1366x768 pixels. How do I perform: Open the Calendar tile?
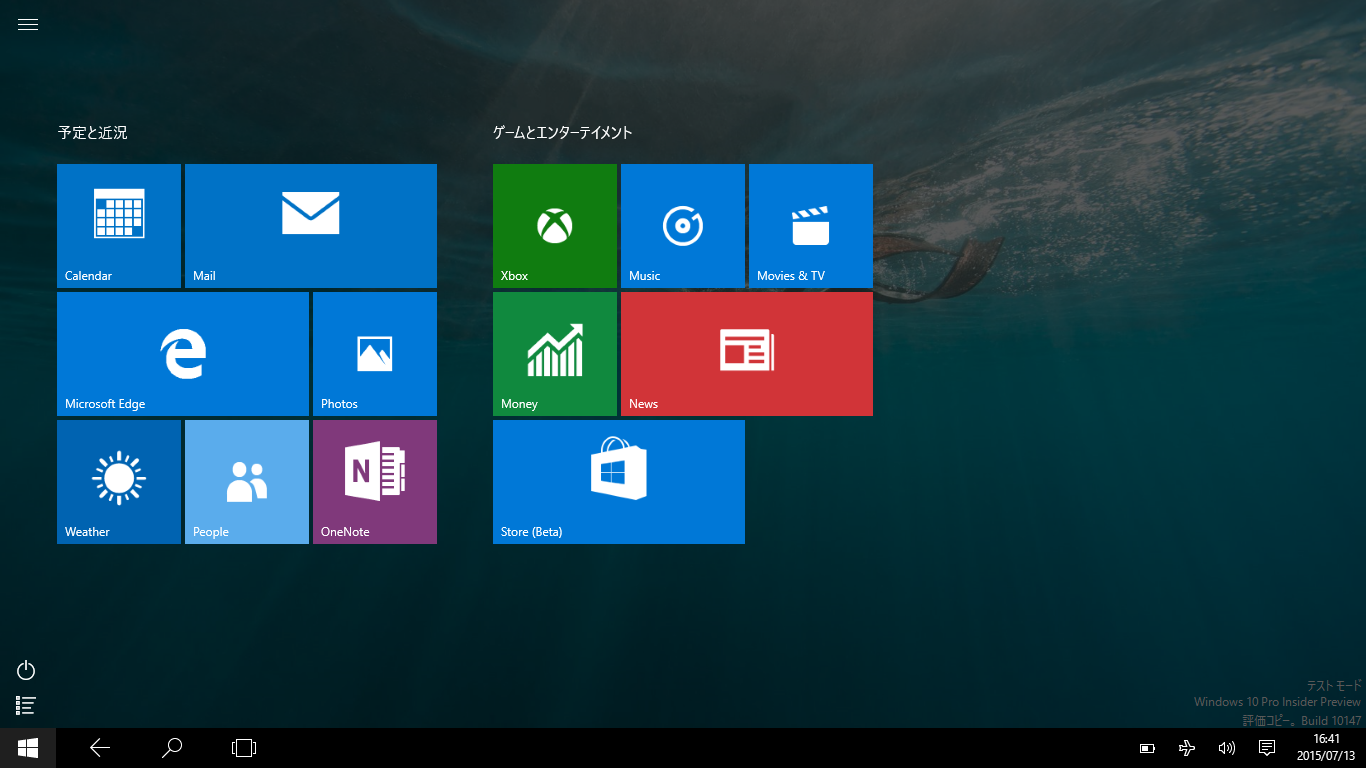[119, 226]
